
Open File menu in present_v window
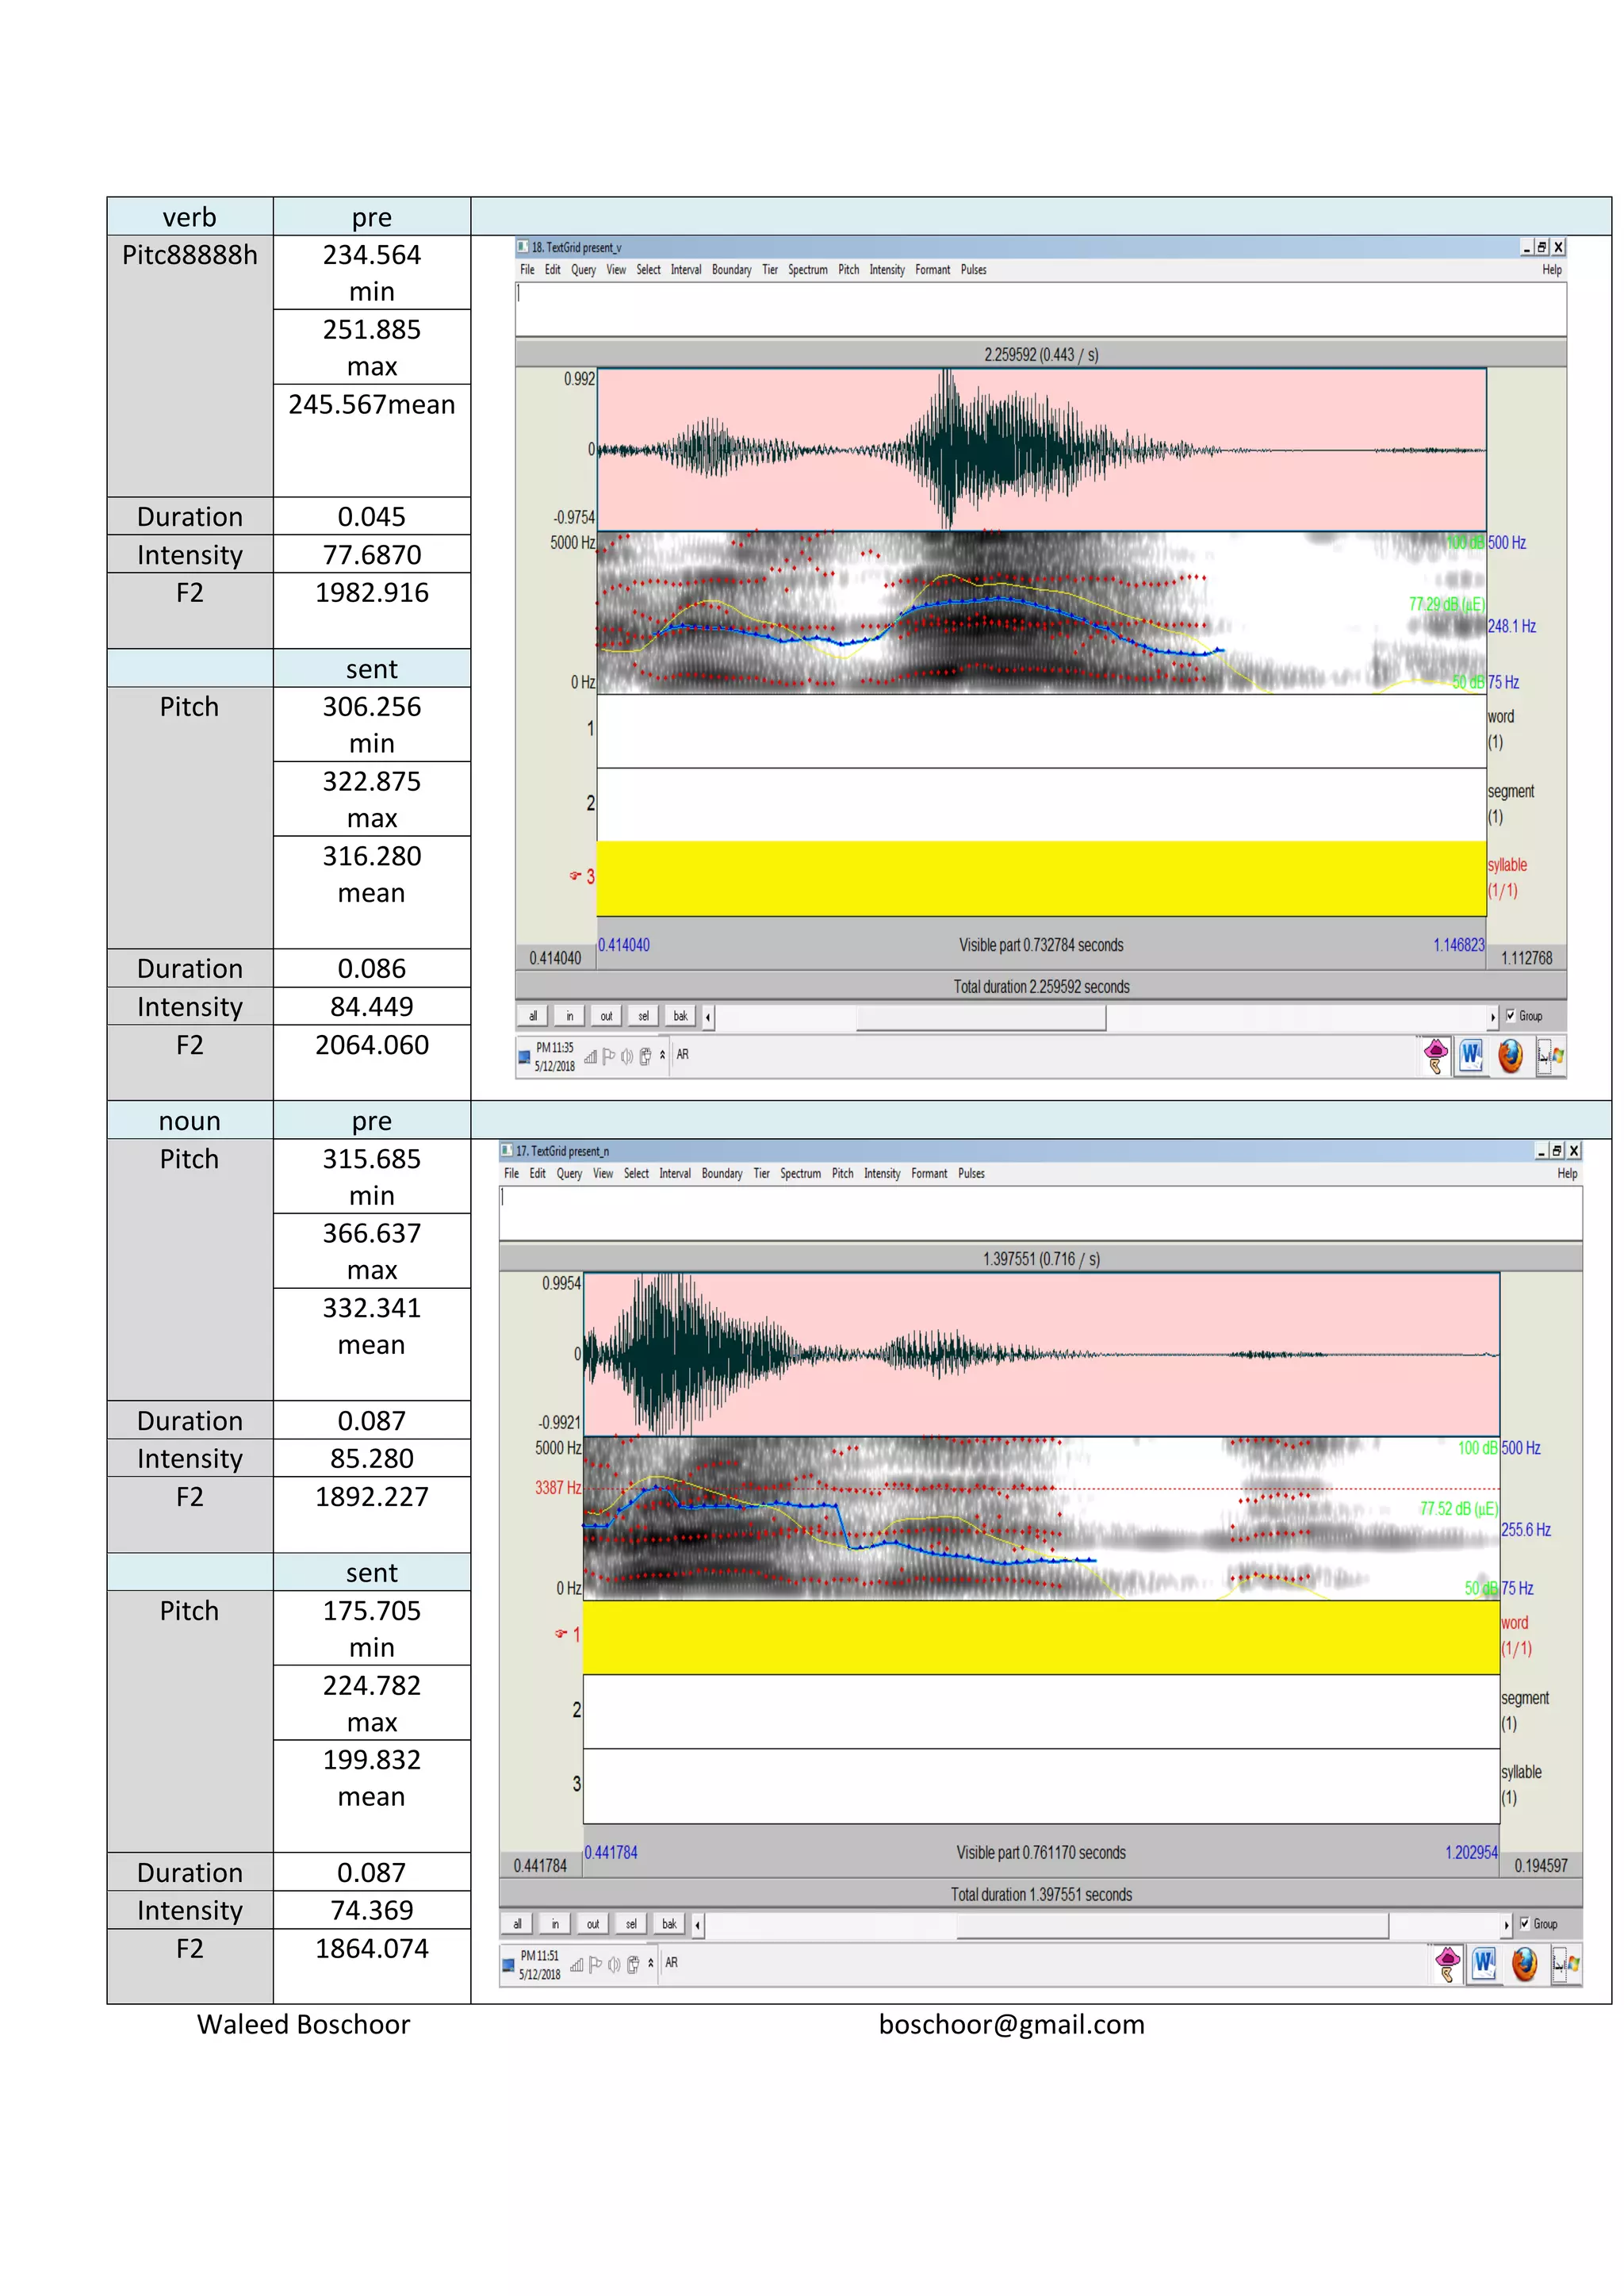click(527, 270)
